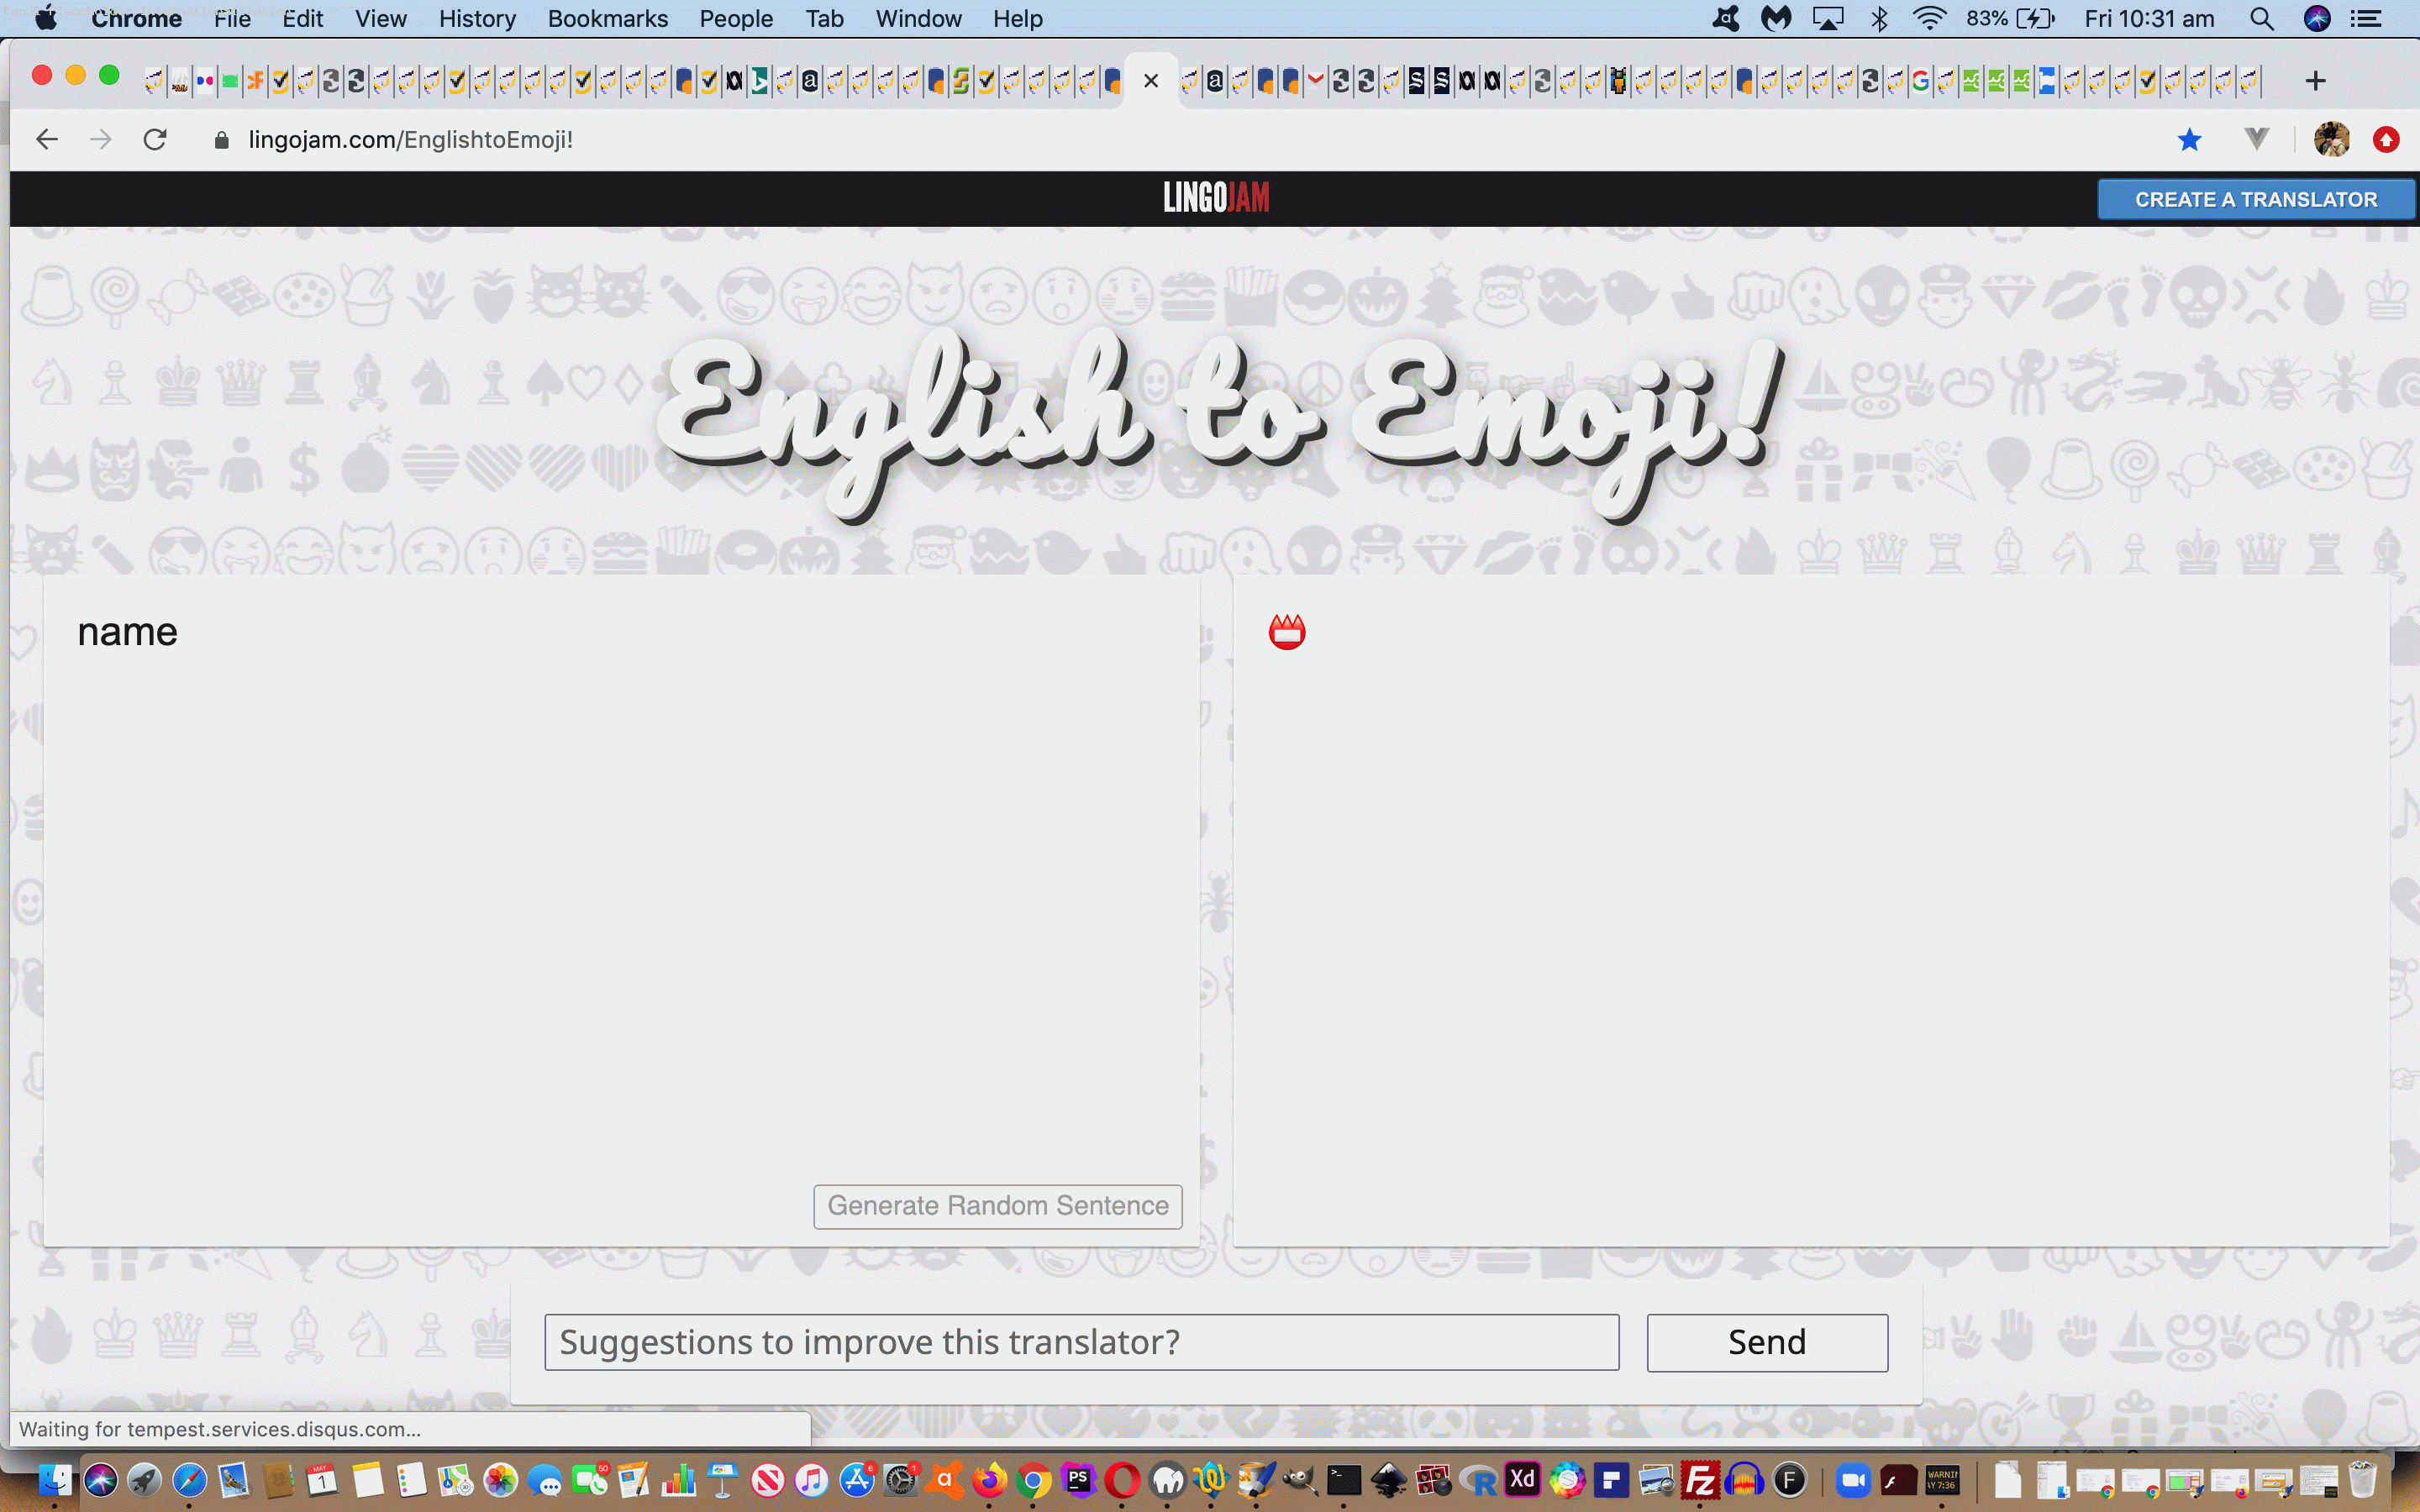Go back using the browser back arrow

click(47, 140)
